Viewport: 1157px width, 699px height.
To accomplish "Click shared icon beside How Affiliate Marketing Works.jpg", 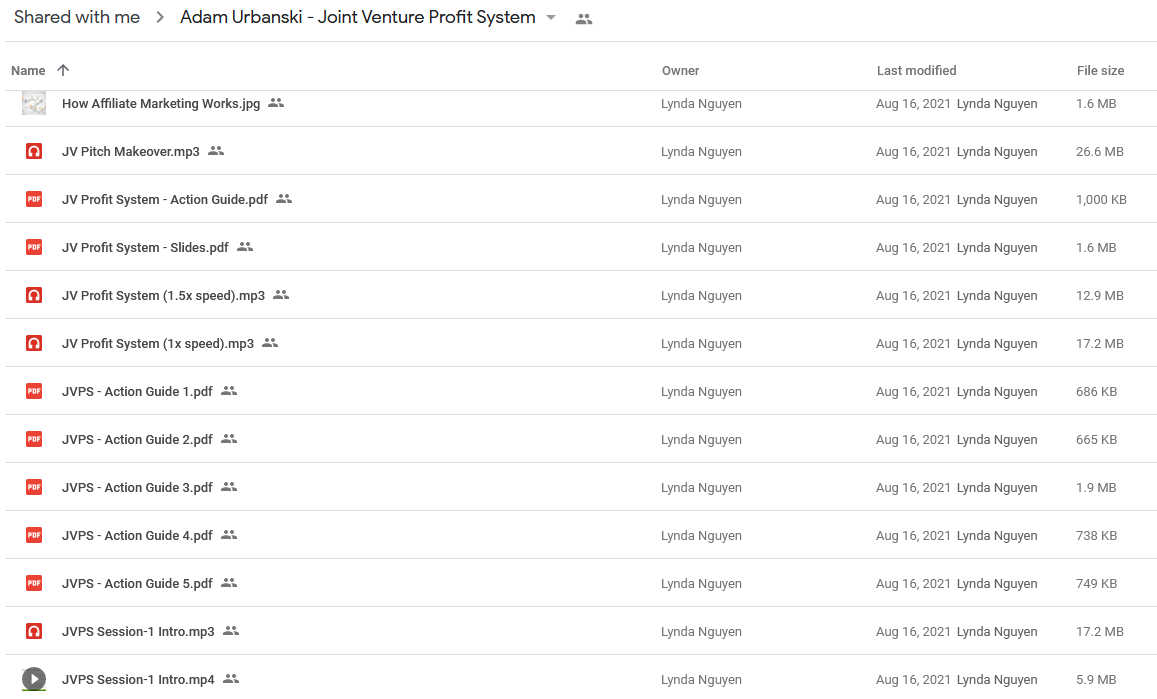I will click(x=276, y=103).
